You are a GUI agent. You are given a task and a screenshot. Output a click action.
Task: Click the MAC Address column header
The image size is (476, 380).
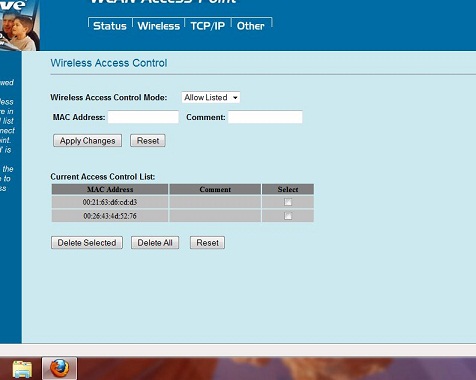(x=110, y=189)
